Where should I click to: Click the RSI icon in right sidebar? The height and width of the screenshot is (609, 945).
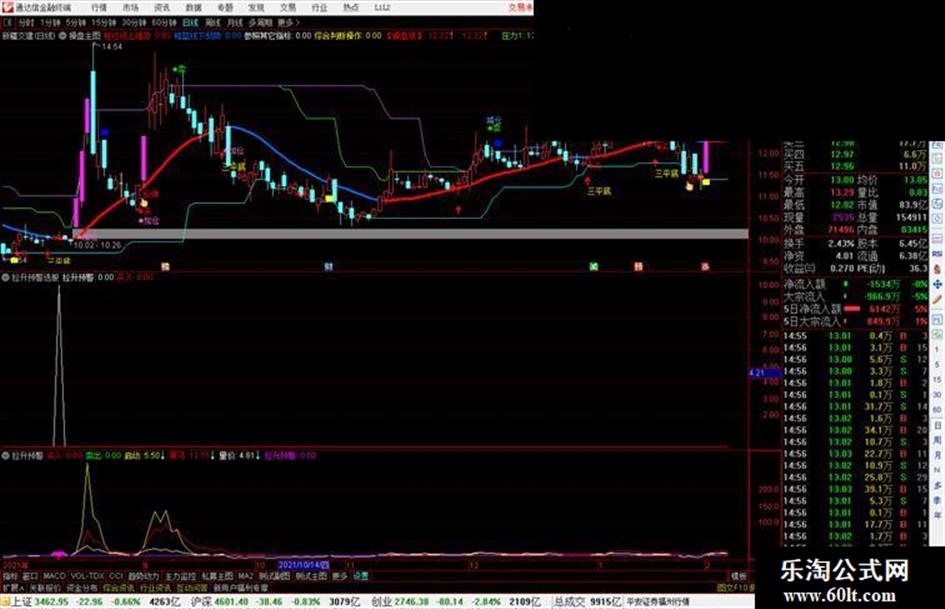(937, 254)
